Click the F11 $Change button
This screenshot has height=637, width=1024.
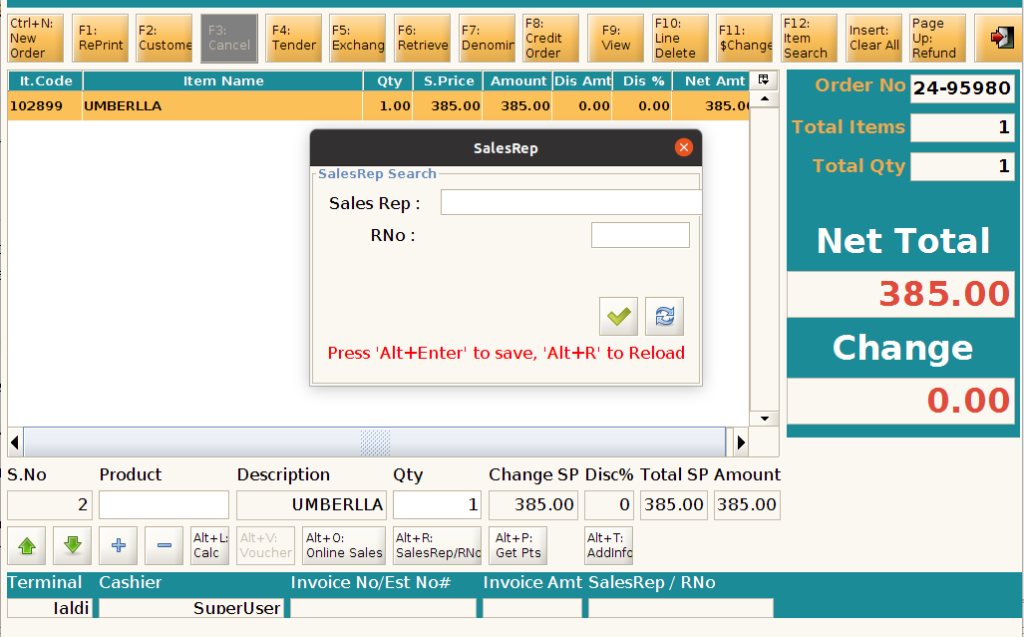point(744,38)
